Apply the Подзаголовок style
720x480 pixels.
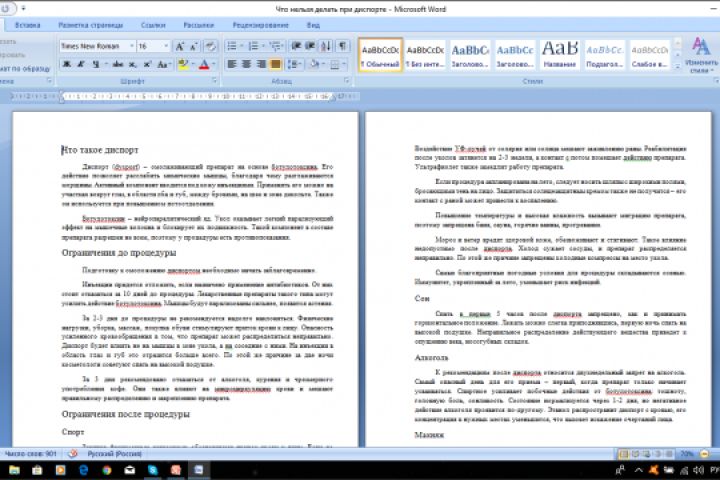(605, 55)
